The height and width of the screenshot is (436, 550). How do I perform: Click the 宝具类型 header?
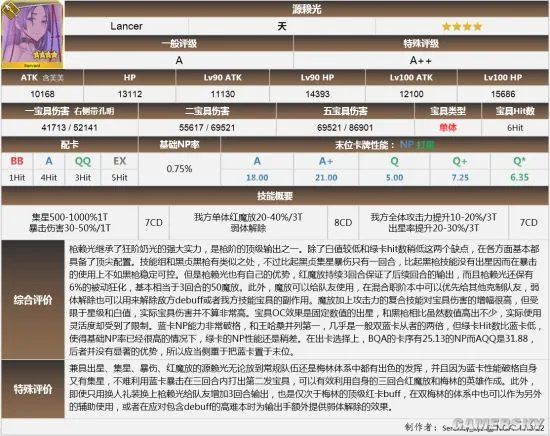(x=448, y=111)
